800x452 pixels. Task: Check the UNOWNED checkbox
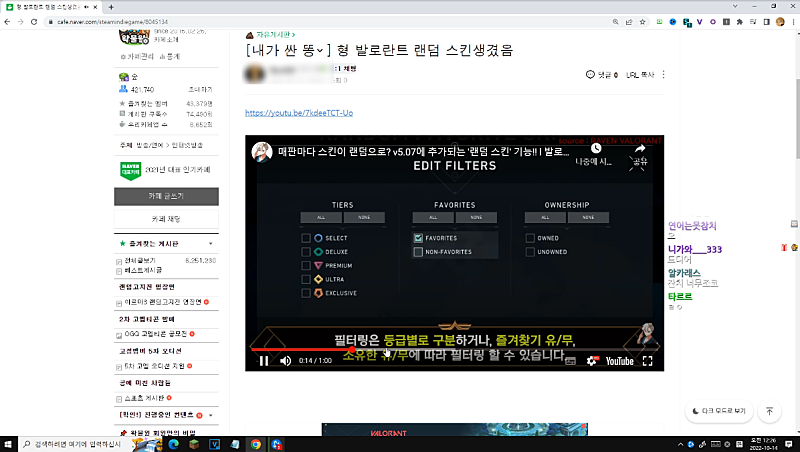[x=530, y=252]
